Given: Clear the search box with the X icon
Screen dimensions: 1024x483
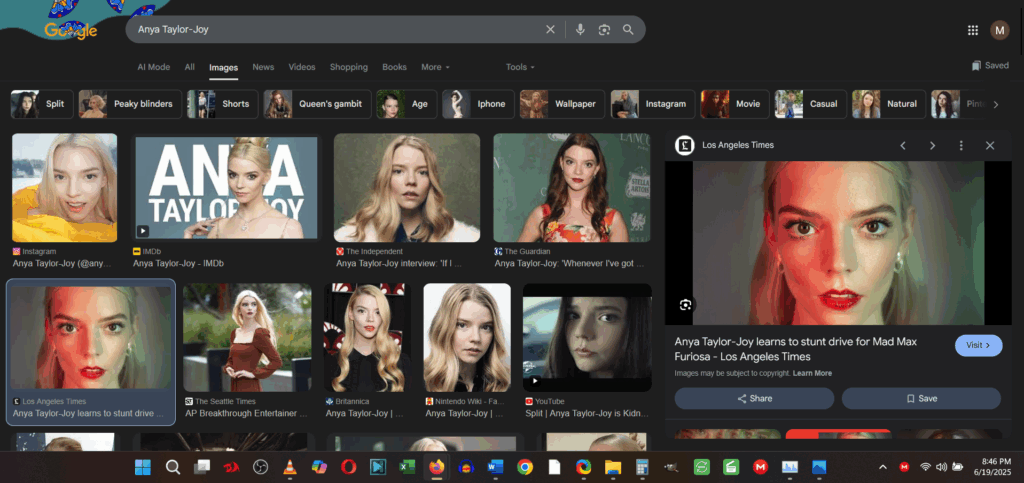Looking at the screenshot, I should (x=550, y=29).
